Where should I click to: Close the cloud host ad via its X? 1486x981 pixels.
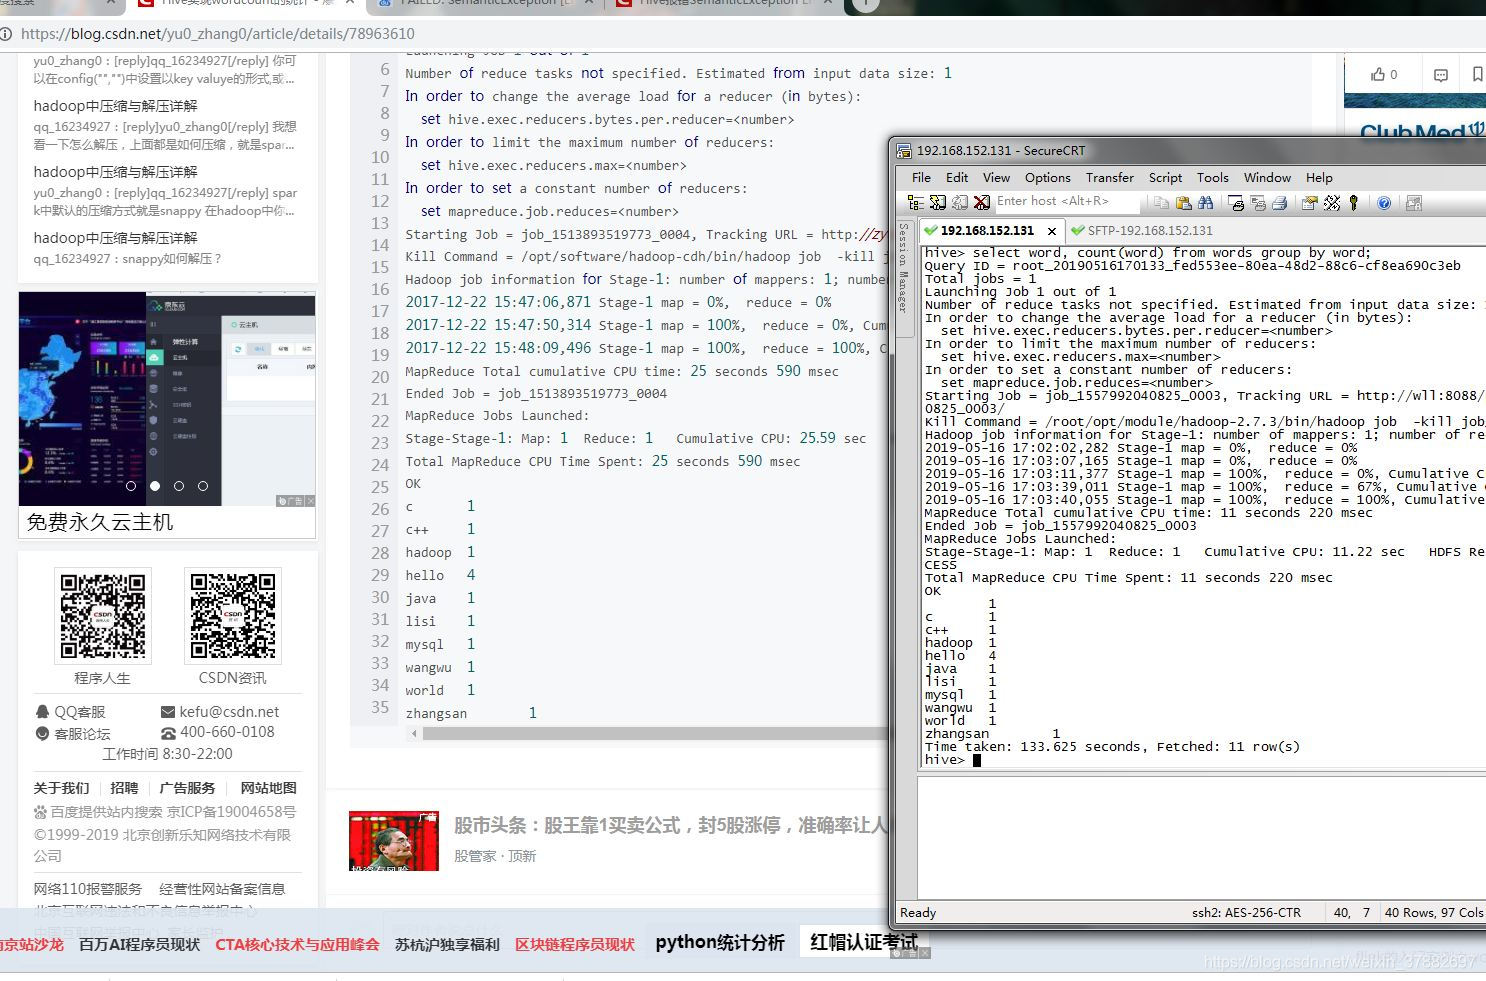pyautogui.click(x=310, y=501)
